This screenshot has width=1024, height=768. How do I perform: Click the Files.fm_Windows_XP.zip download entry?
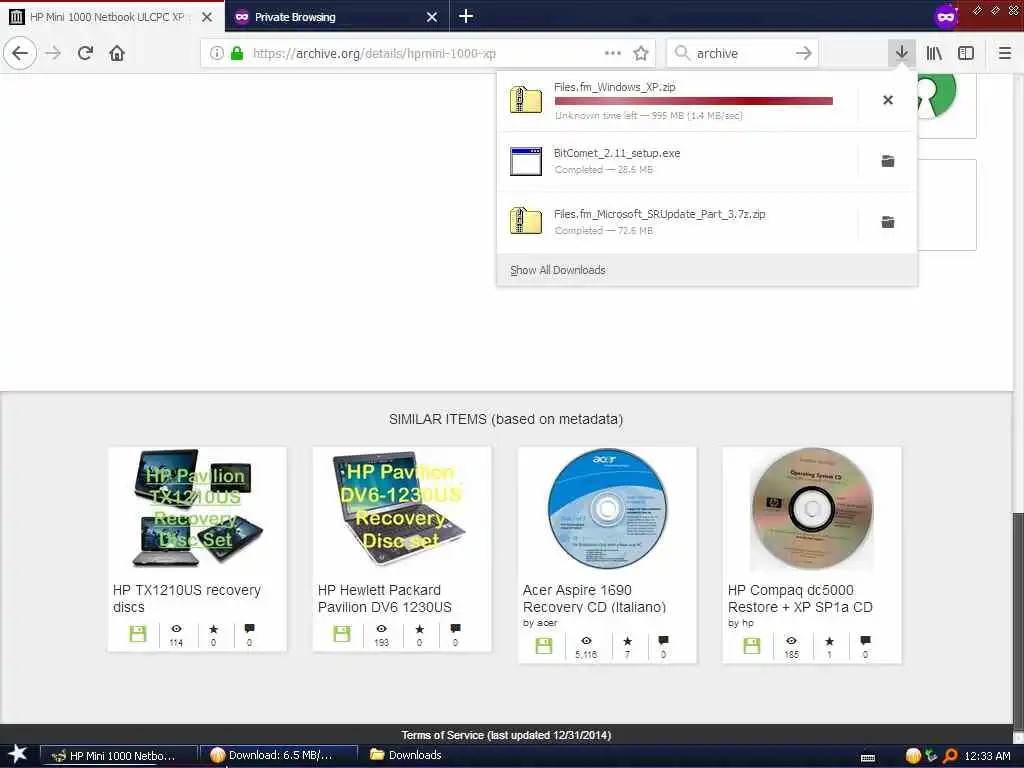677,101
